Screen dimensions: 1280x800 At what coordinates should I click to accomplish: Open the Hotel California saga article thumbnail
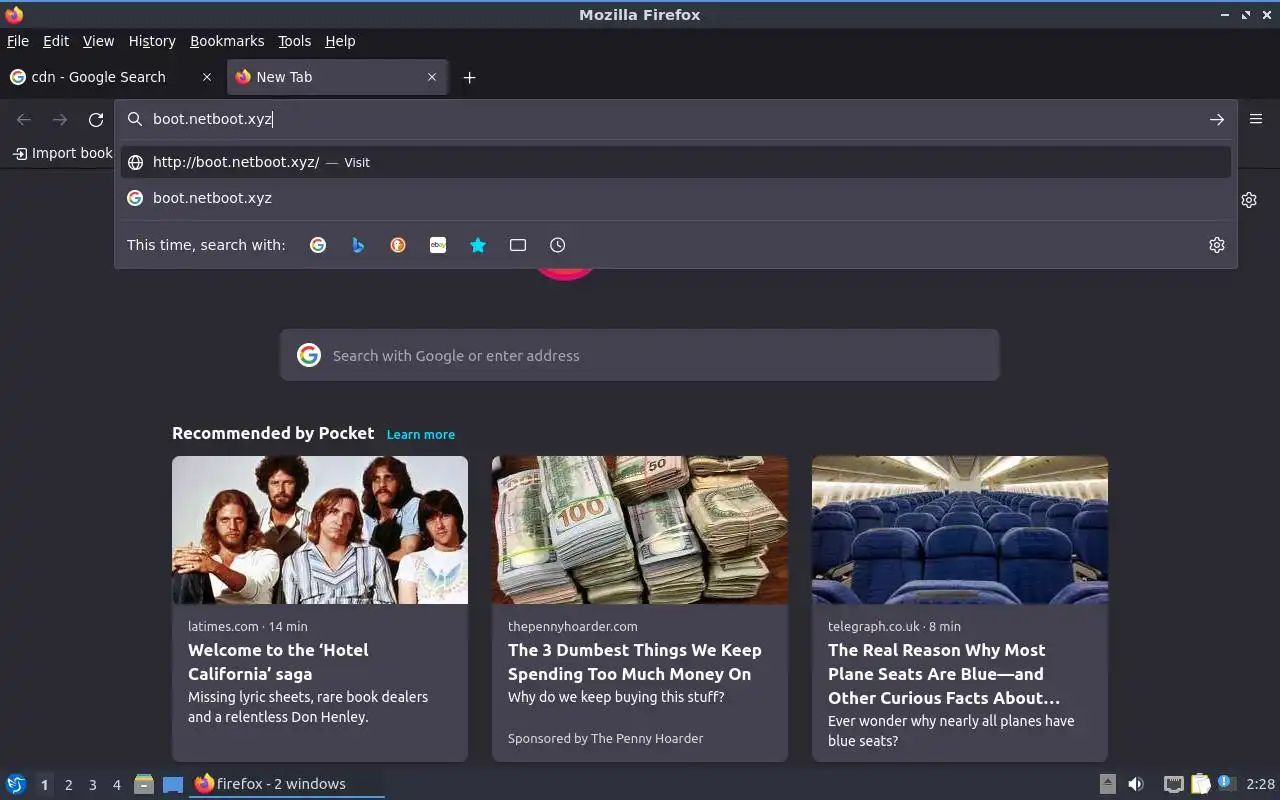click(x=320, y=530)
